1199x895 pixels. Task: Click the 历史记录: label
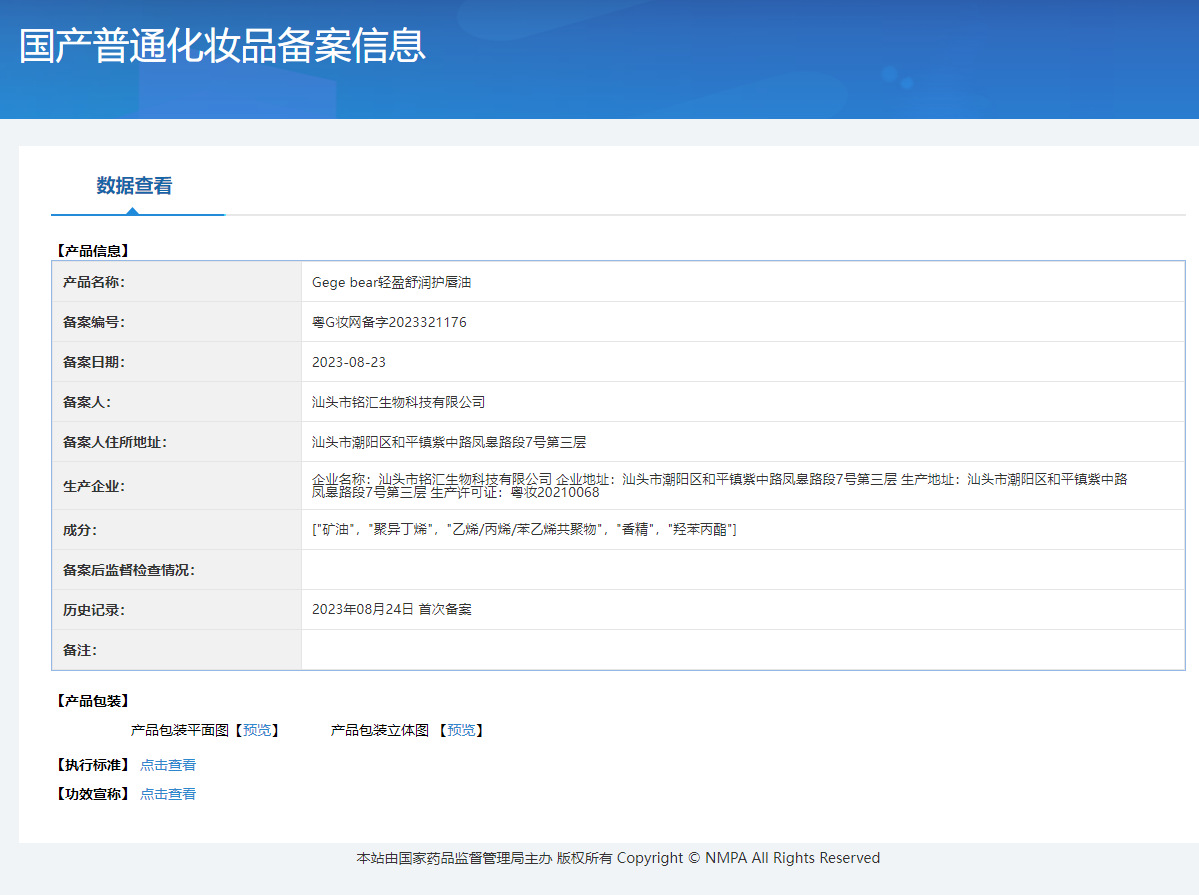click(x=93, y=610)
